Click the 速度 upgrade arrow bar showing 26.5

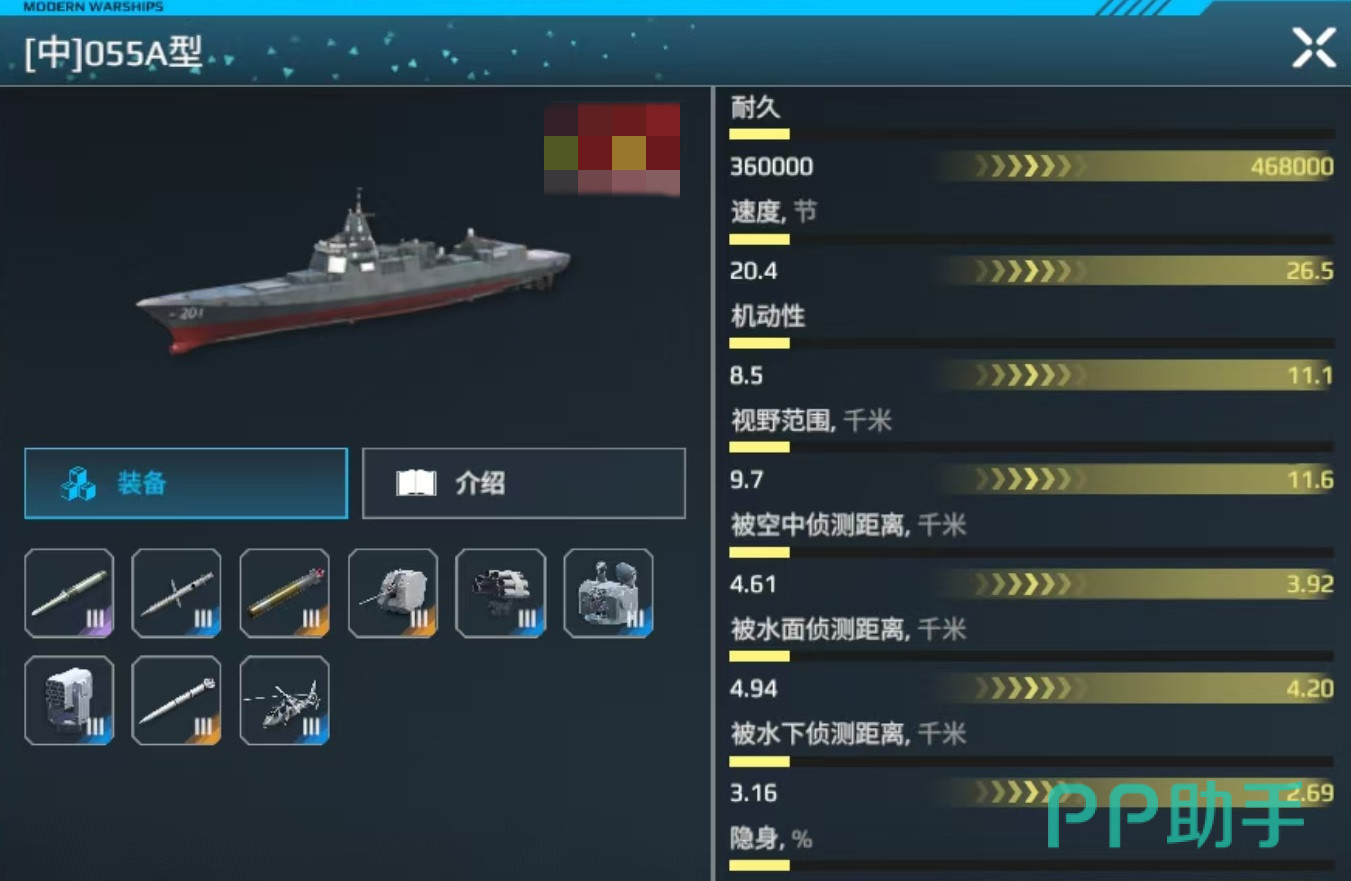[x=1137, y=271]
